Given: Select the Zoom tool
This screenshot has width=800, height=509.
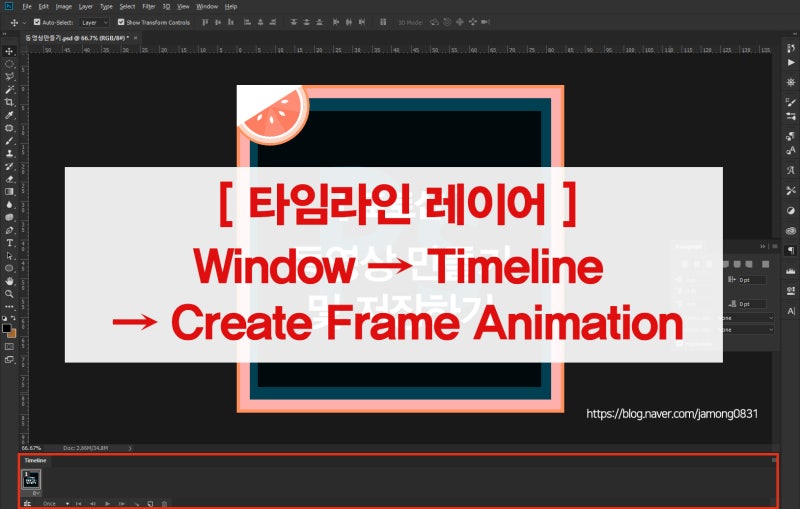Looking at the screenshot, I should (x=9, y=294).
